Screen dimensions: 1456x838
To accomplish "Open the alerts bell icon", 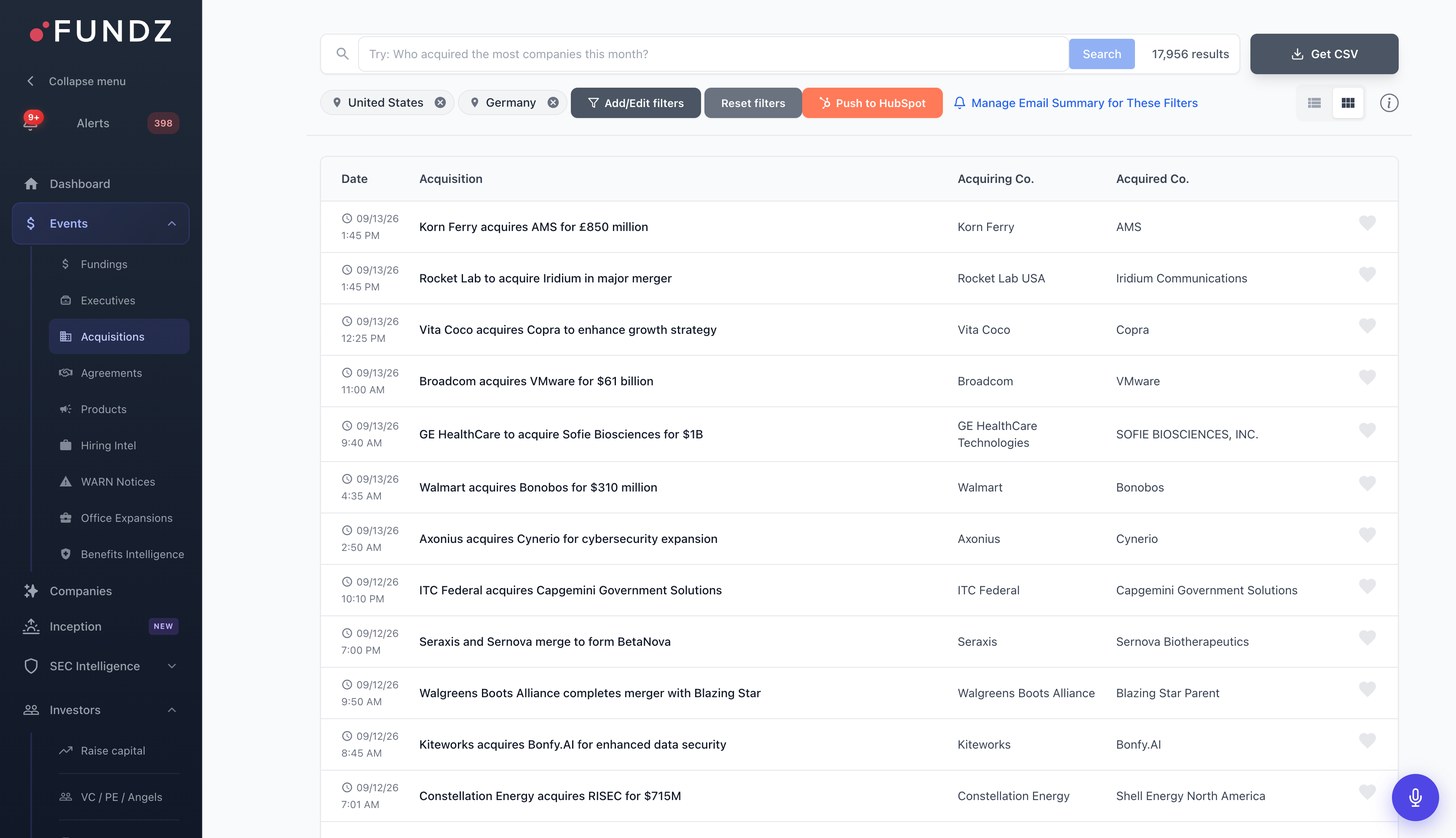I will (x=31, y=122).
